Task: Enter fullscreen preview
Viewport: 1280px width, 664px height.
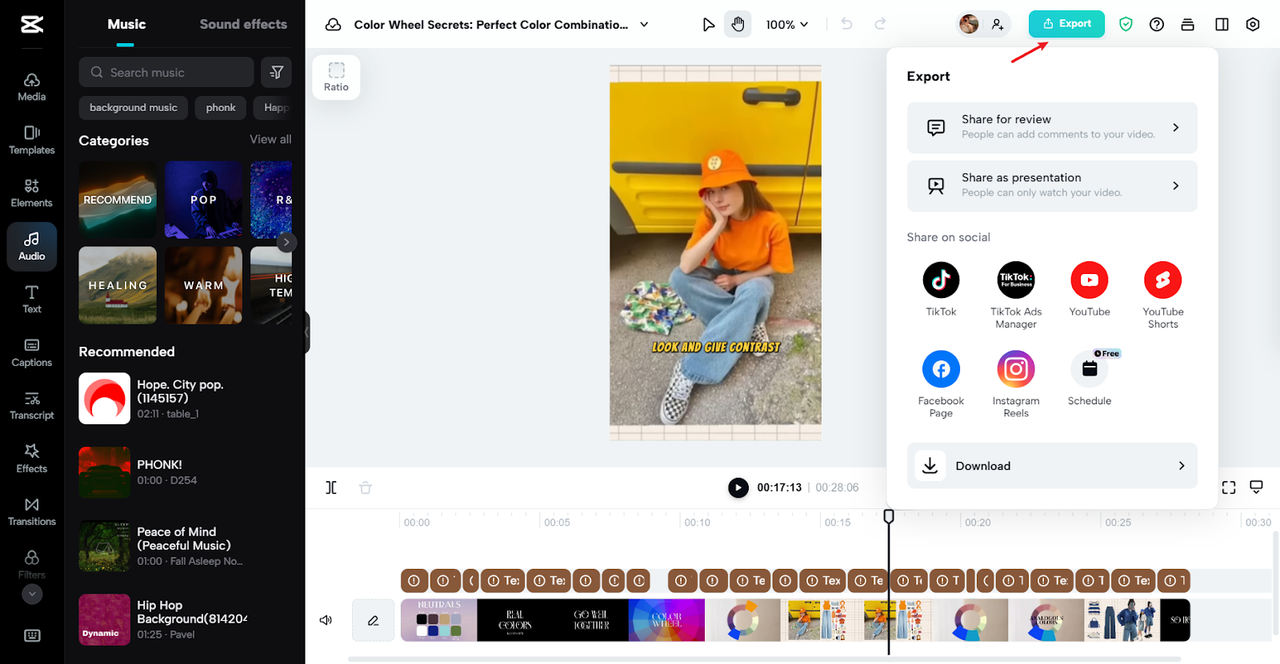Action: (x=1229, y=488)
